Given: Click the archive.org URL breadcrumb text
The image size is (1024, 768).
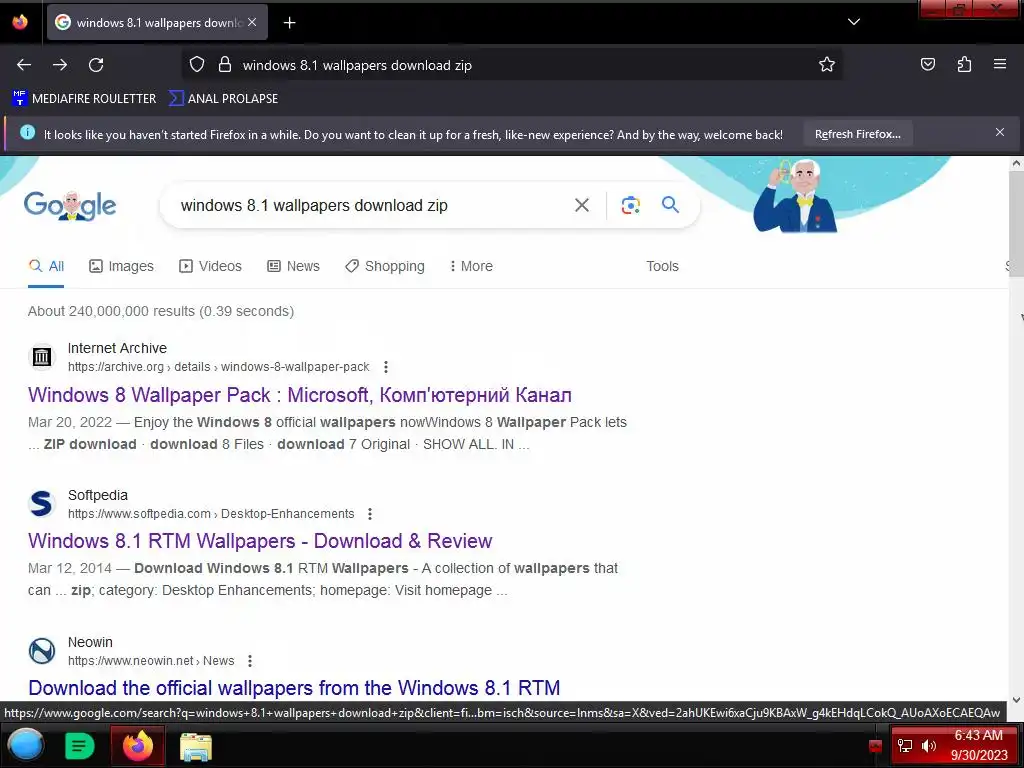Looking at the screenshot, I should pos(219,367).
